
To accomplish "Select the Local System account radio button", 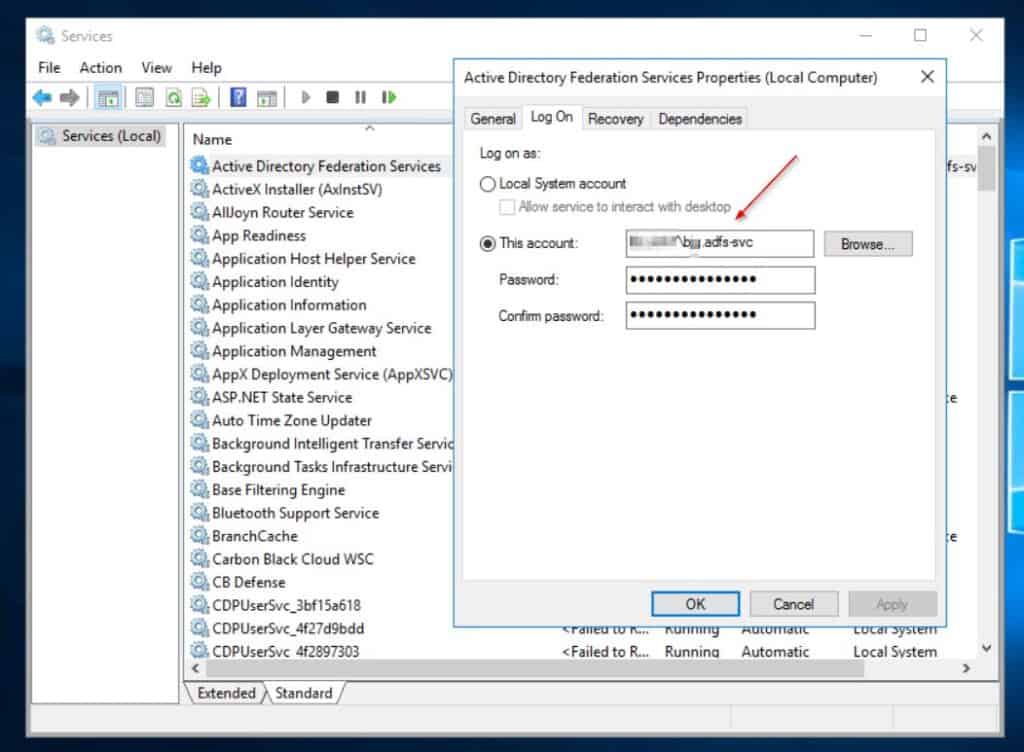I will [x=487, y=184].
